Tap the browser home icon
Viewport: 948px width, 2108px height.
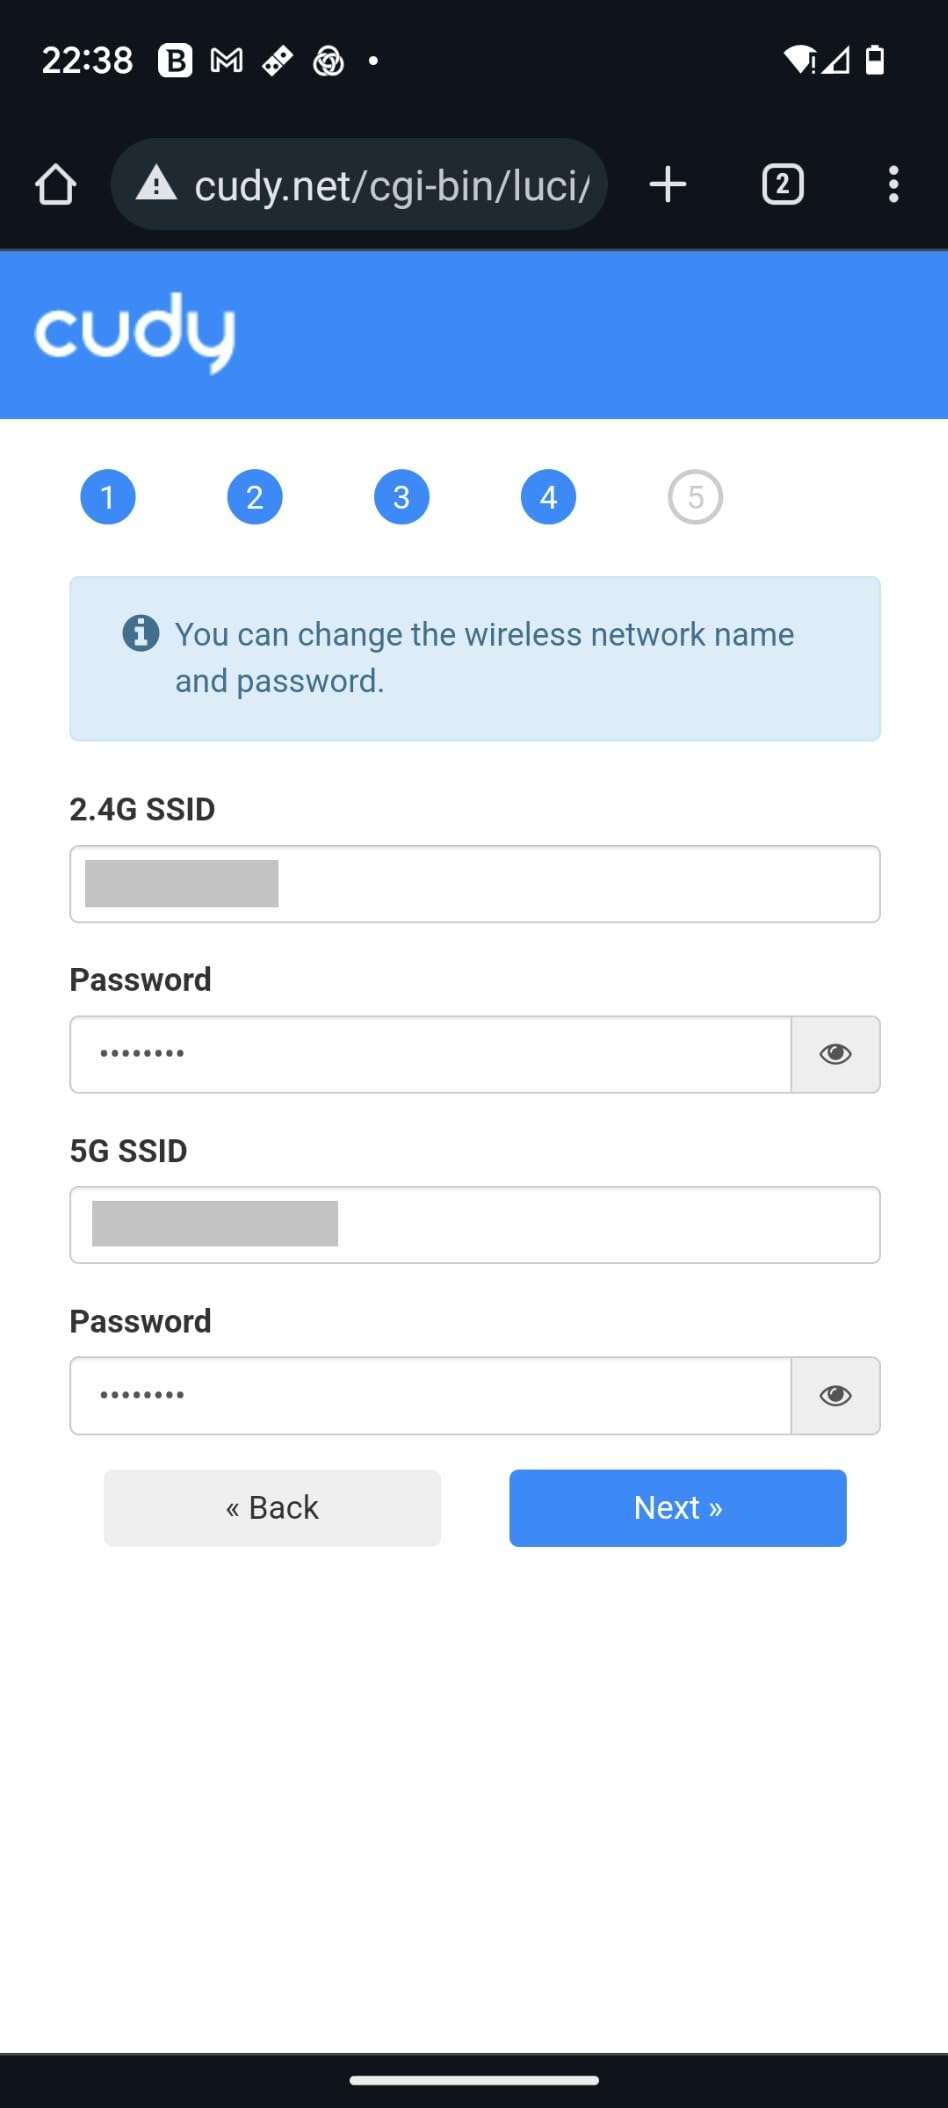pos(56,185)
